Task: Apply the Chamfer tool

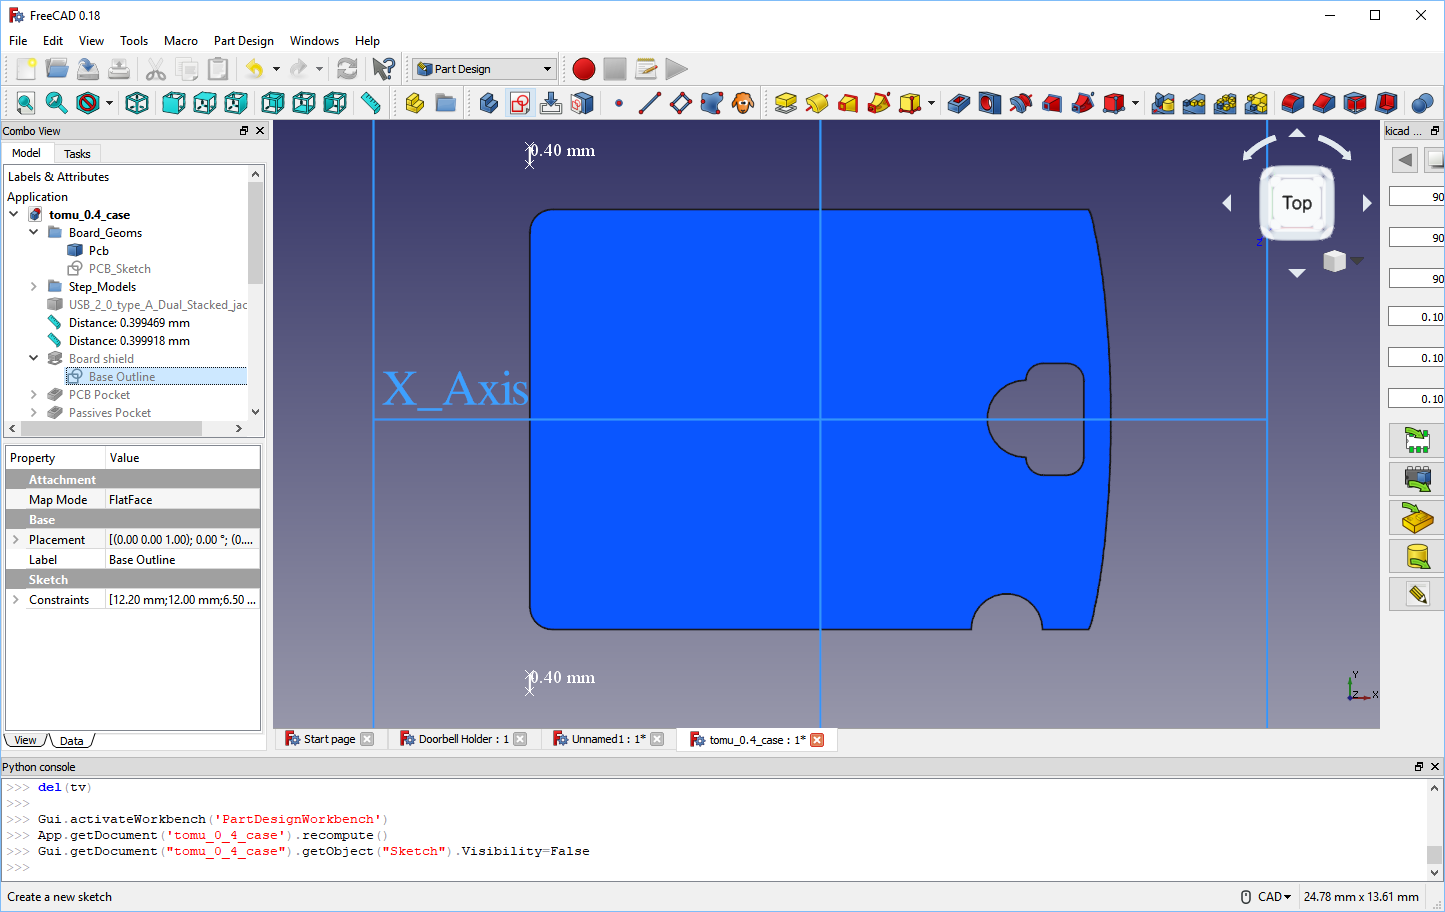Action: coord(1322,103)
